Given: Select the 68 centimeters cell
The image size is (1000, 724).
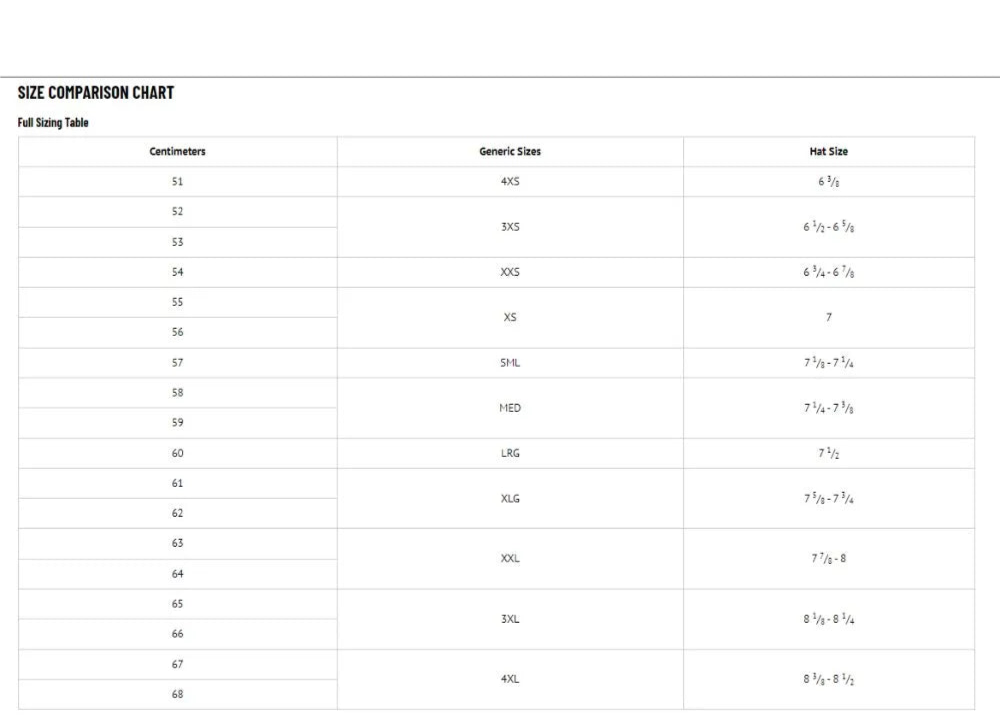Looking at the screenshot, I should tap(178, 694).
